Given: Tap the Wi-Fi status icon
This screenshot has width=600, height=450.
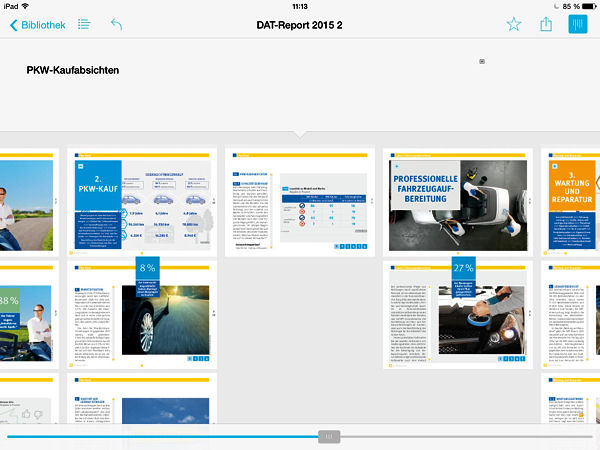Looking at the screenshot, I should point(25,6).
